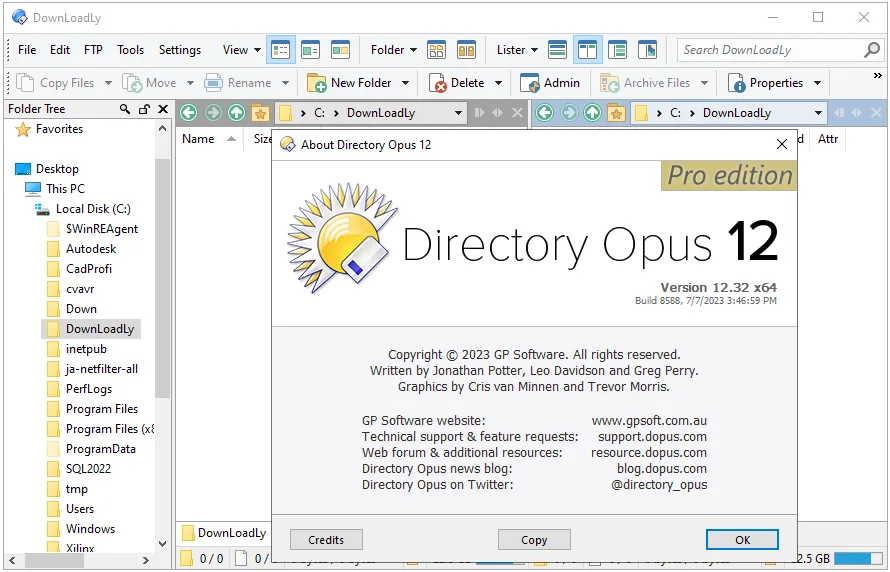The height and width of the screenshot is (572, 890).
Task: Open the Settings menu
Action: (179, 50)
